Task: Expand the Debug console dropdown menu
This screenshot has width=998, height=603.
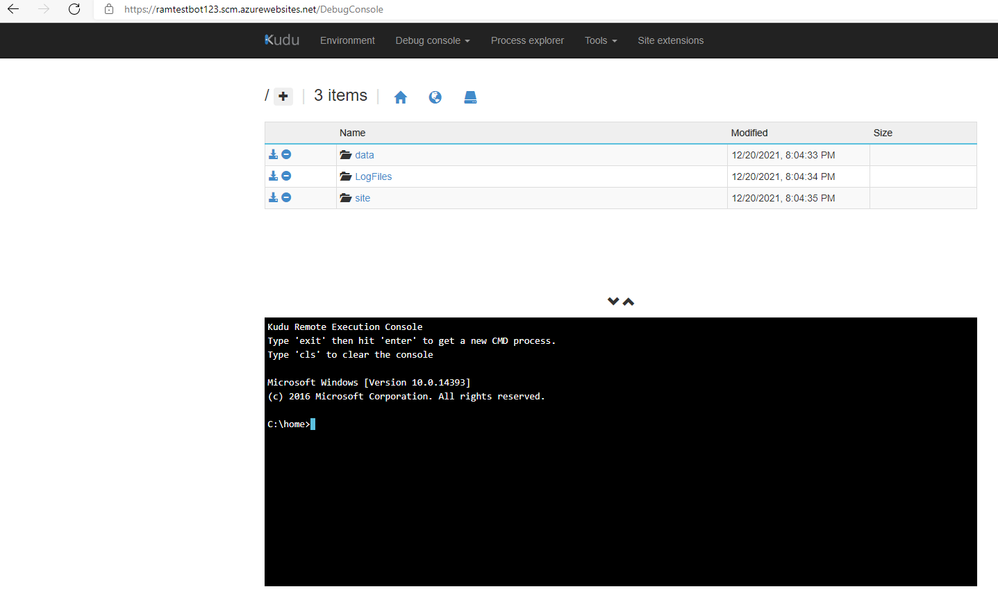Action: point(432,41)
